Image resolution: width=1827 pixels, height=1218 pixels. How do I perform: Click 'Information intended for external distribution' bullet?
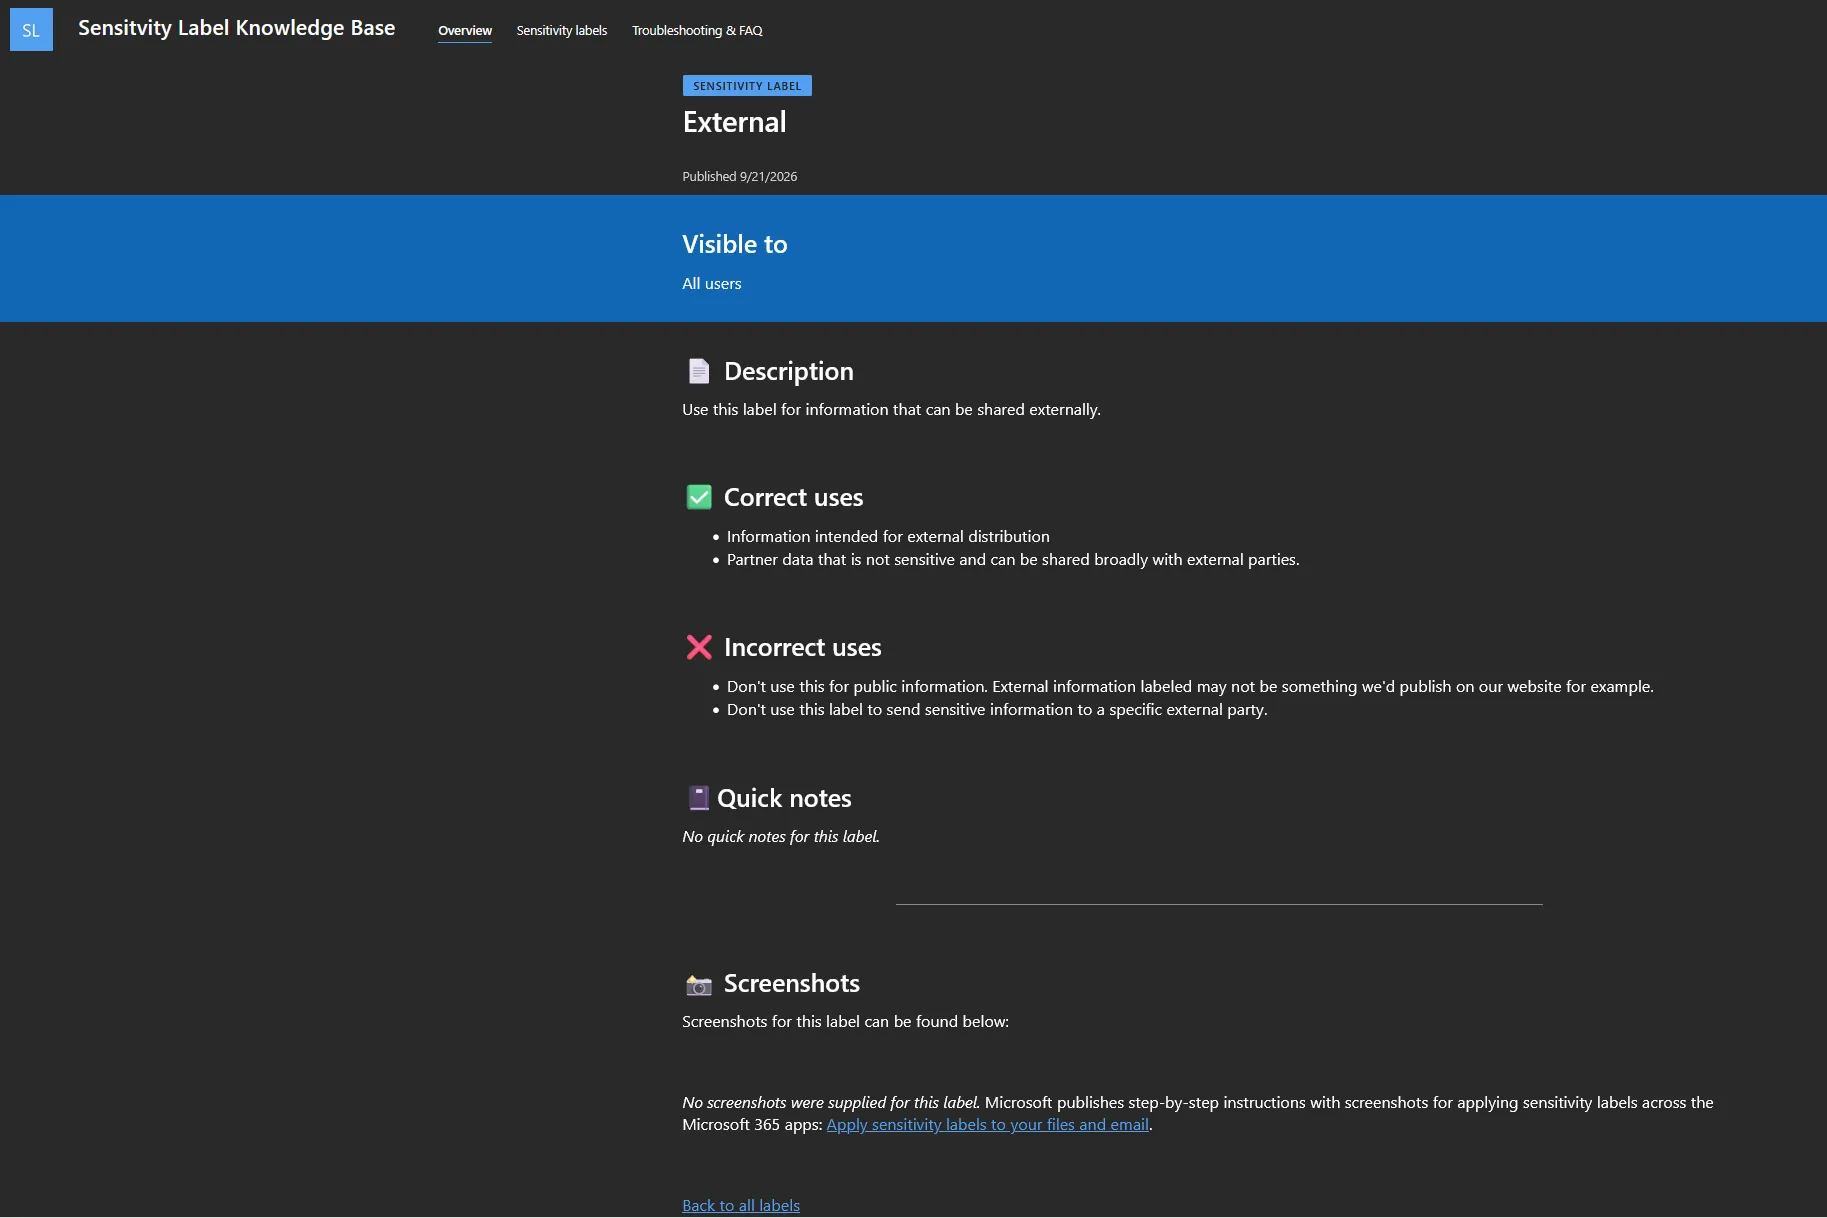coord(888,537)
